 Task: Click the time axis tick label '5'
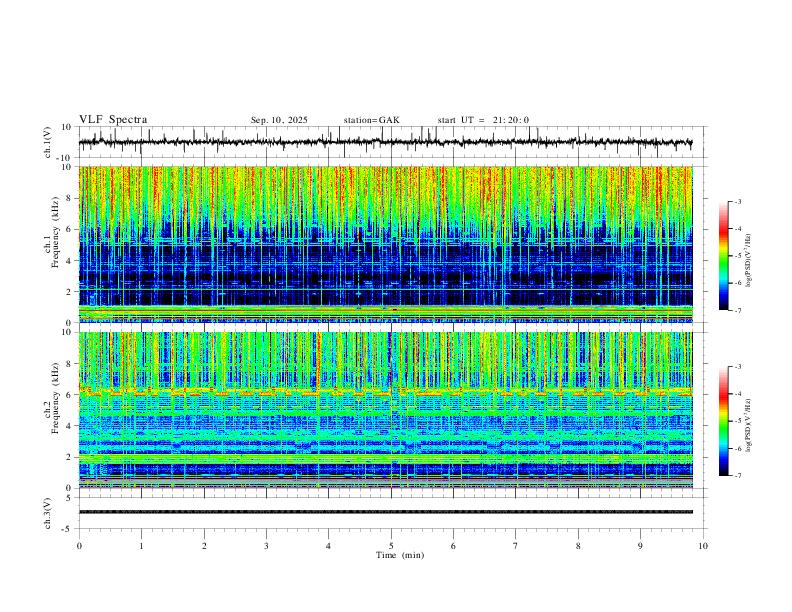(x=391, y=546)
